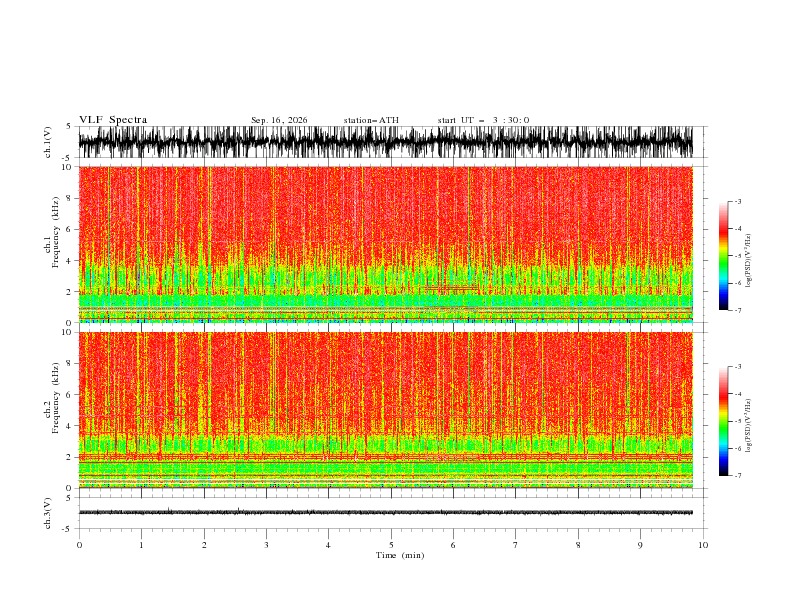792x612 pixels.
Task: Click the VLF Spectra title text
Action: [113, 120]
